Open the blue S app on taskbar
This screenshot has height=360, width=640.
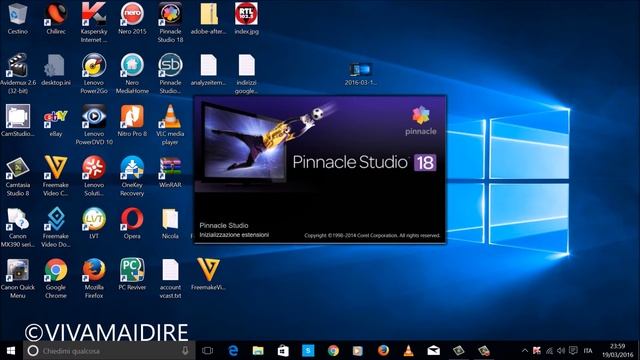click(x=308, y=351)
